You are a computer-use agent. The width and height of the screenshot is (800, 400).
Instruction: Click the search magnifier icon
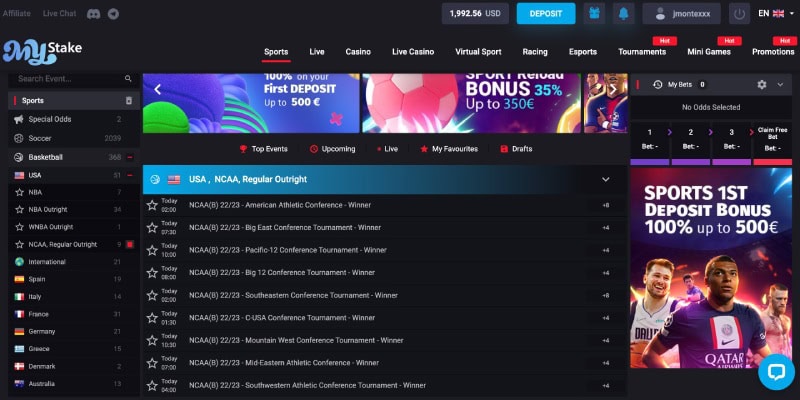(128, 79)
